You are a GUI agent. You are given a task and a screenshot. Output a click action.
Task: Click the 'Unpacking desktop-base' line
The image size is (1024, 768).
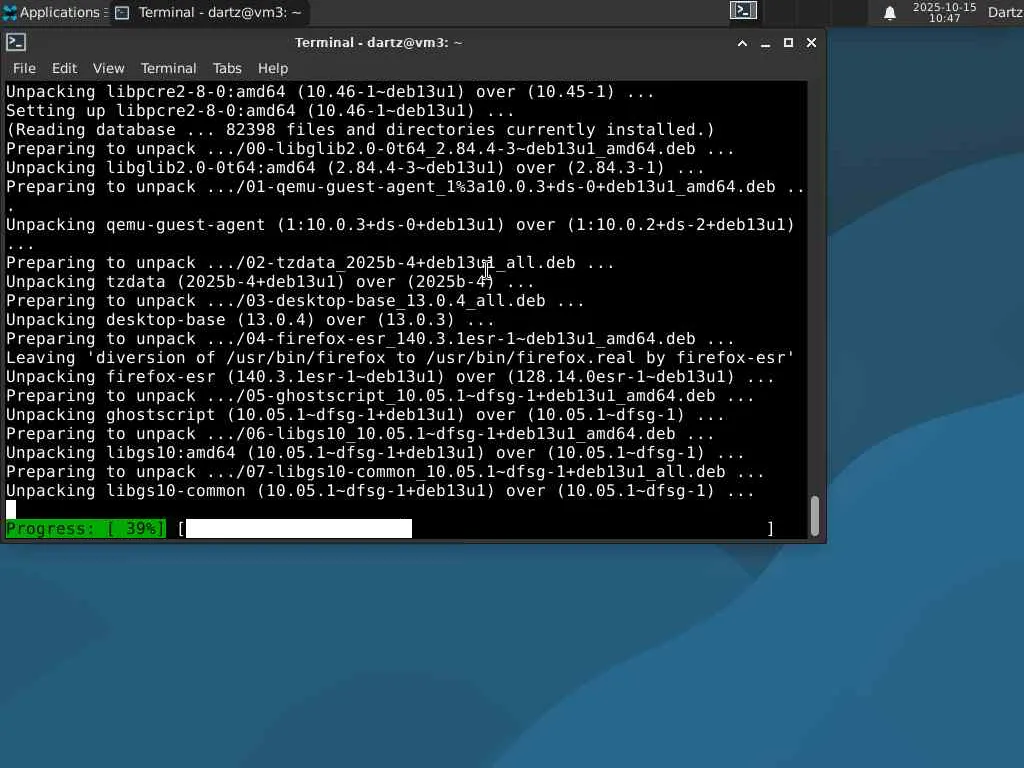[x=250, y=320]
